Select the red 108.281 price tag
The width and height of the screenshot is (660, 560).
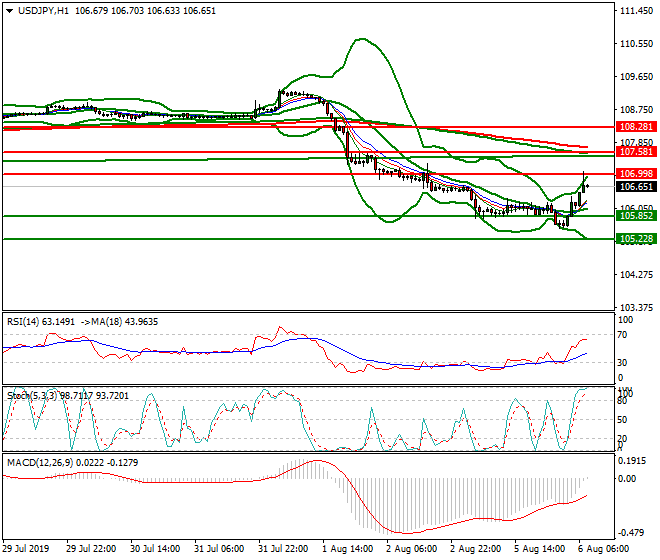tap(637, 128)
